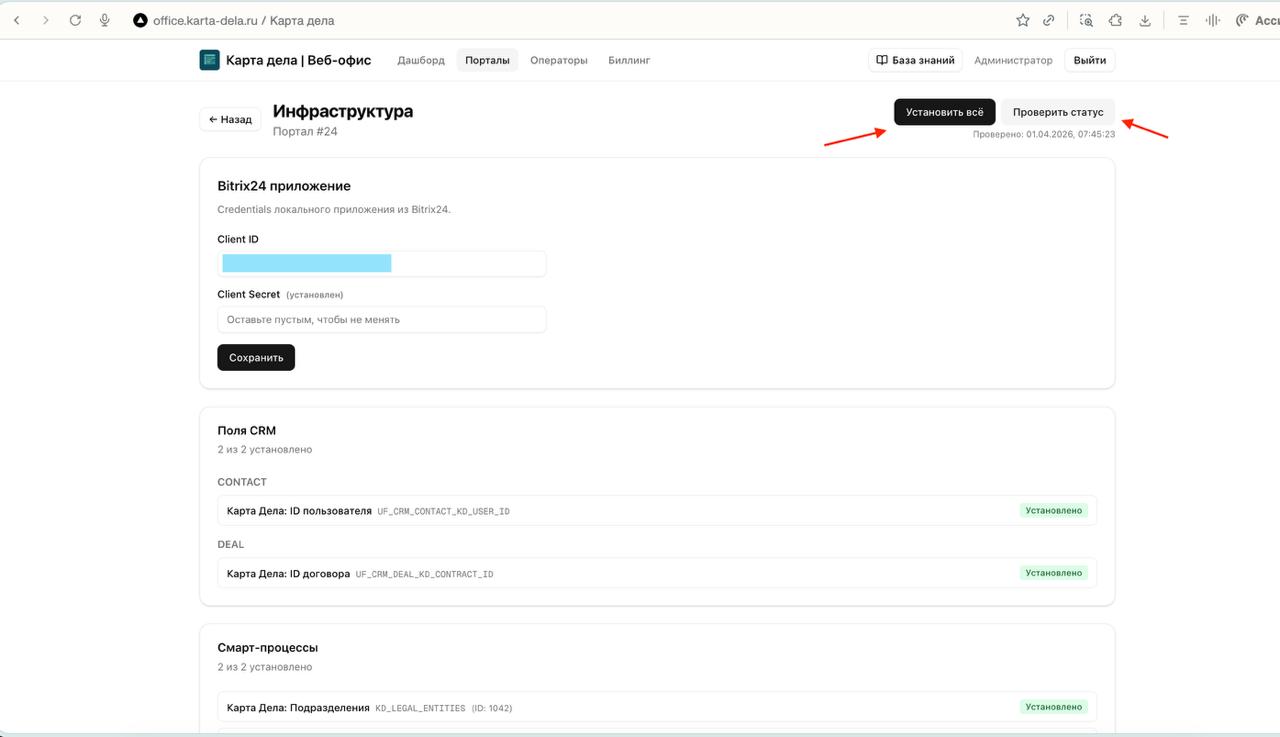Viewport: 1280px width, 737px height.
Task: Click the microphone icon in browser toolbar
Action: (104, 20)
